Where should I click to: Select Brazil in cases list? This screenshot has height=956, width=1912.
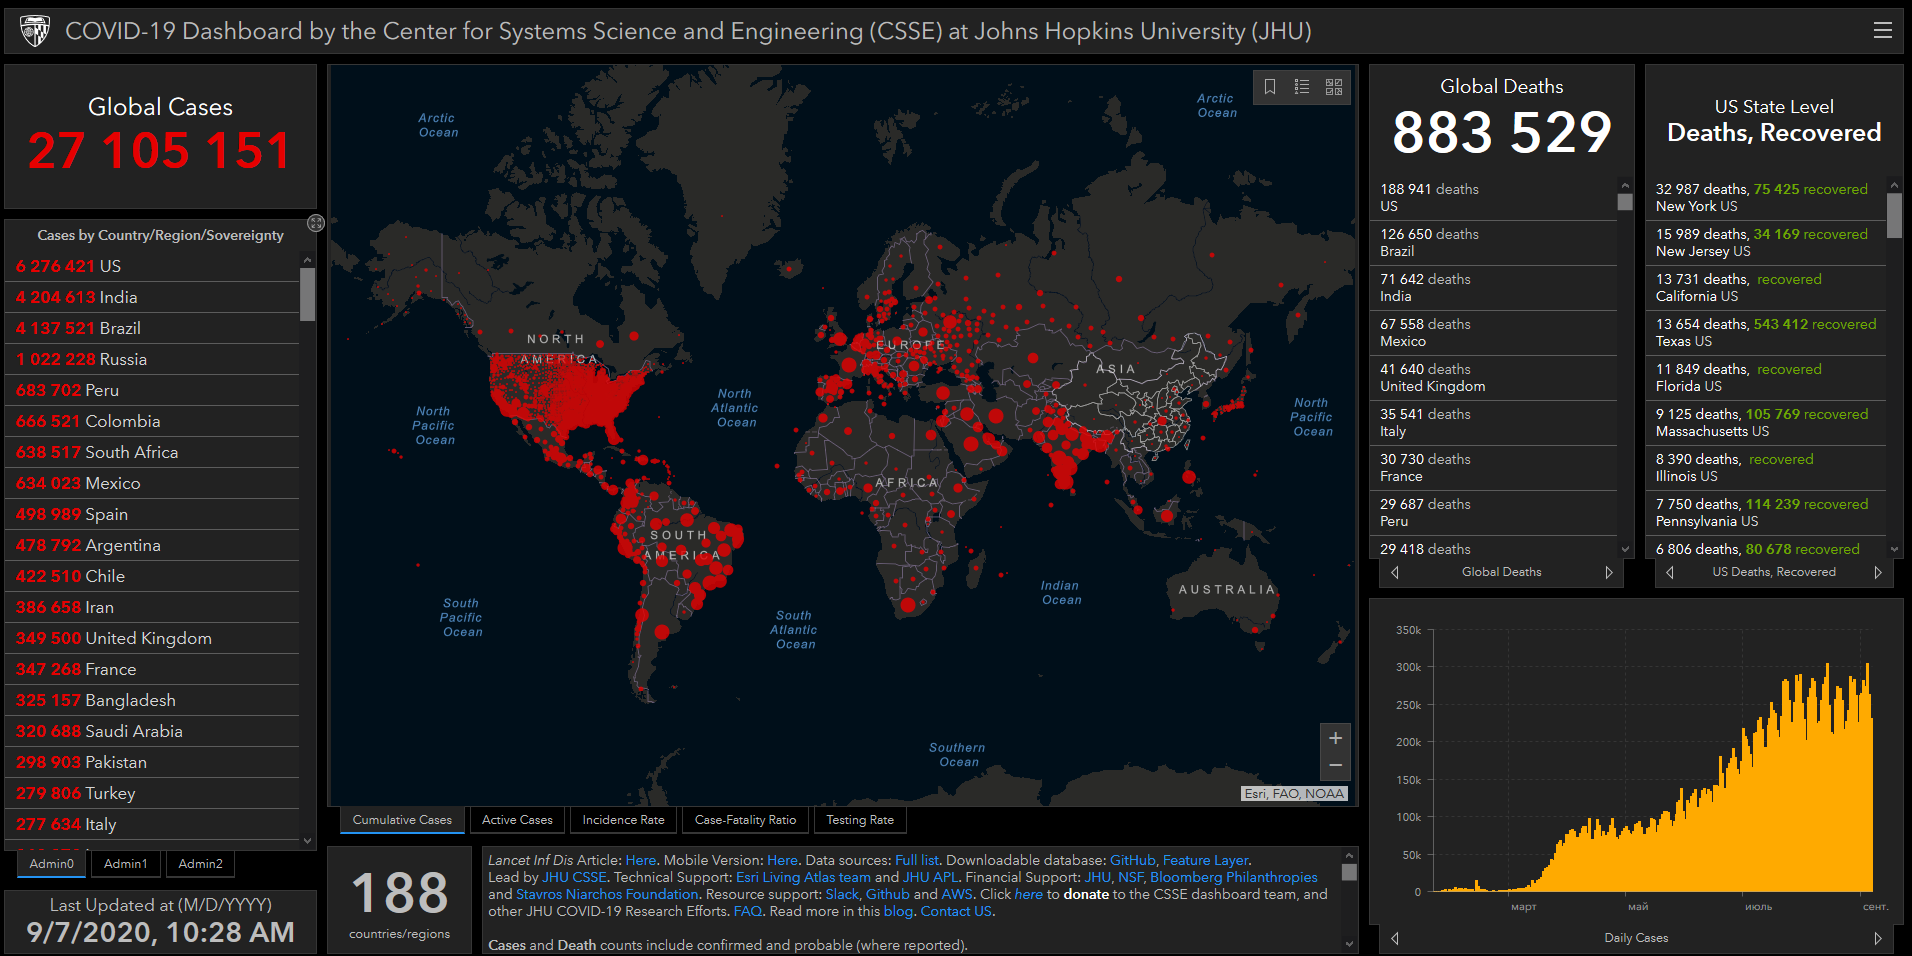tap(152, 328)
